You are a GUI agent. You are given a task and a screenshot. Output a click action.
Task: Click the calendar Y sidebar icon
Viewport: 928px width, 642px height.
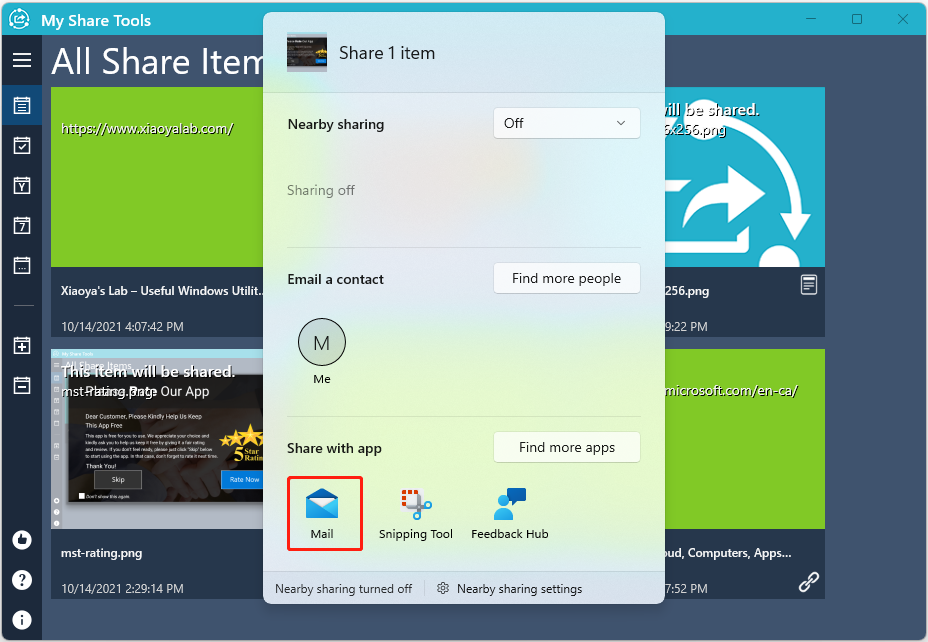[x=21, y=185]
